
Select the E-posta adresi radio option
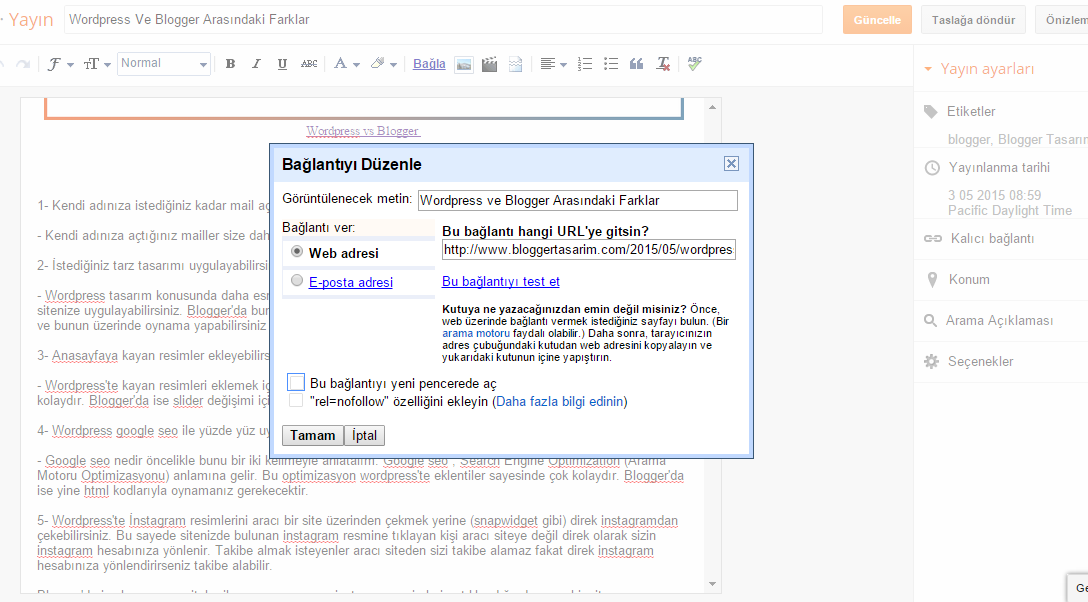click(297, 281)
